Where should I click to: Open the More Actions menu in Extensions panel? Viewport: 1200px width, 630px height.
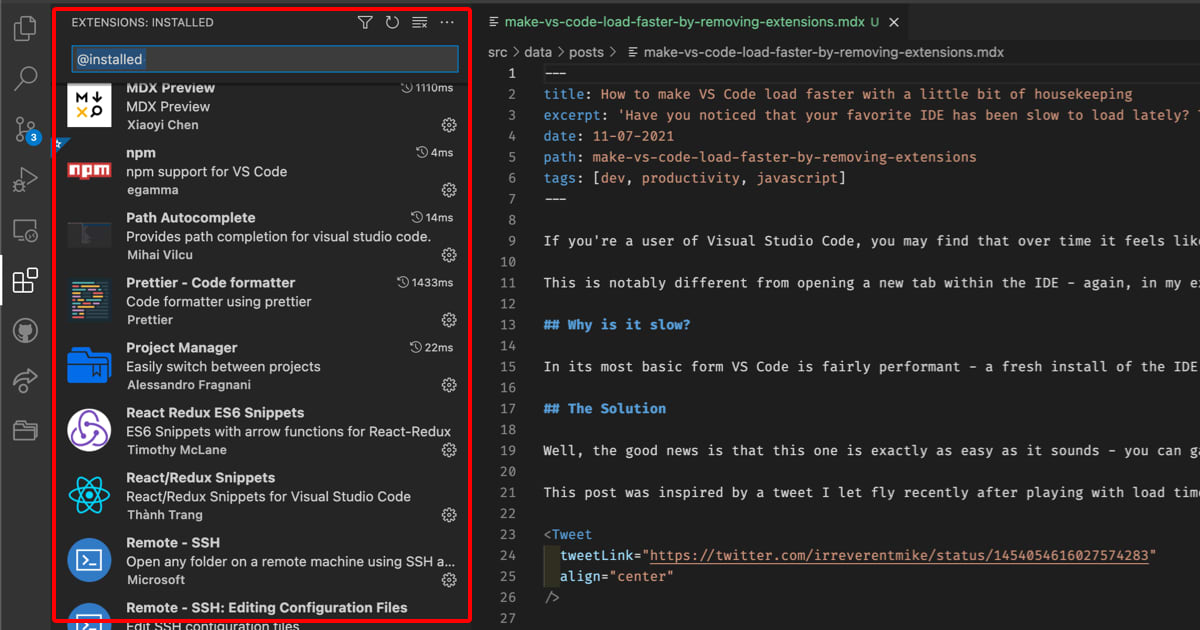point(447,22)
